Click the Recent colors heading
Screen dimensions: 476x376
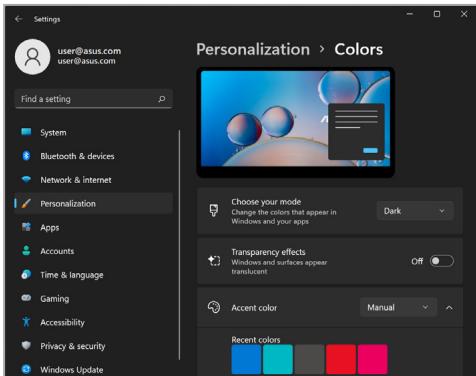click(x=256, y=340)
